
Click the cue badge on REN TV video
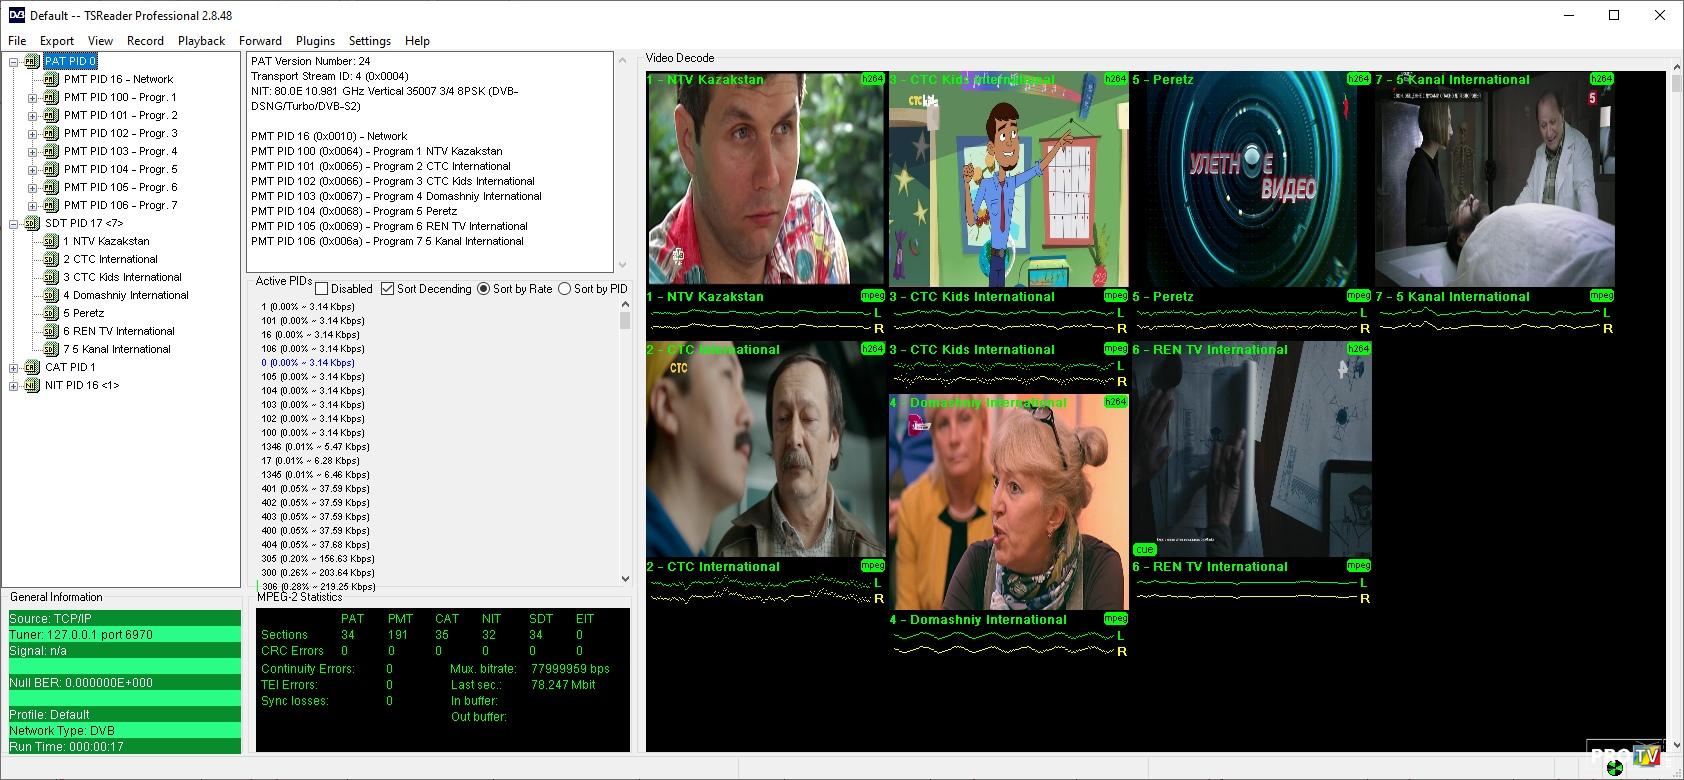pos(1144,549)
